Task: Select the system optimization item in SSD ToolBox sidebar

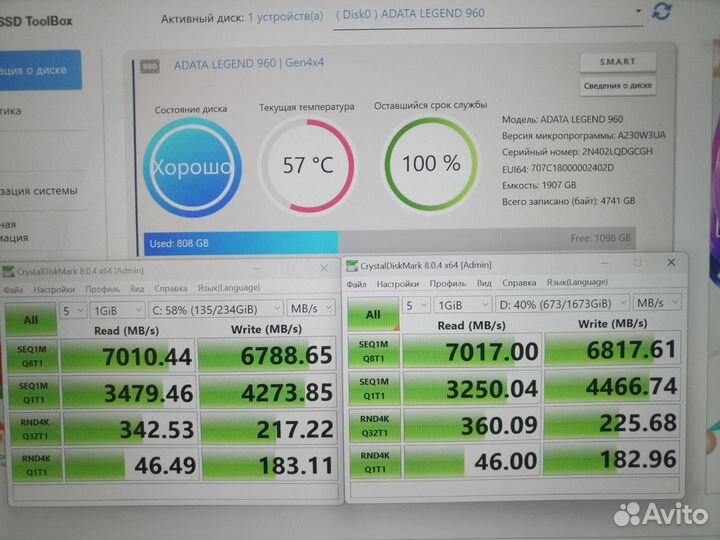Action: [x=39, y=191]
